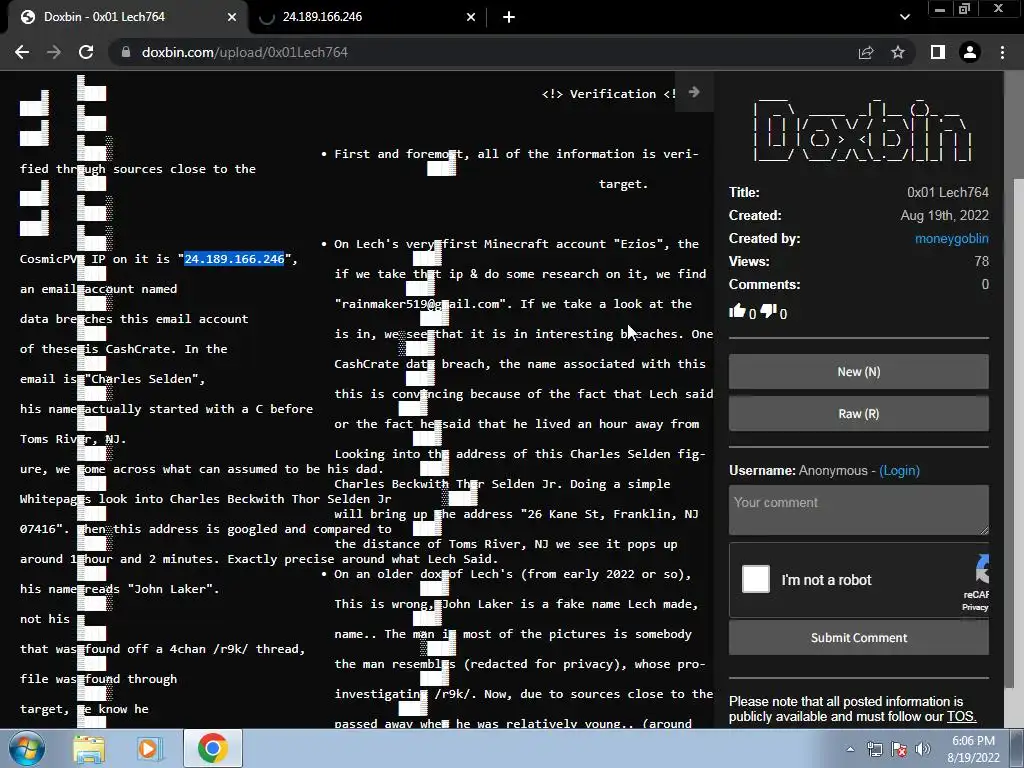Click the Raw (R) button
Image resolution: width=1024 pixels, height=768 pixels.
(859, 413)
